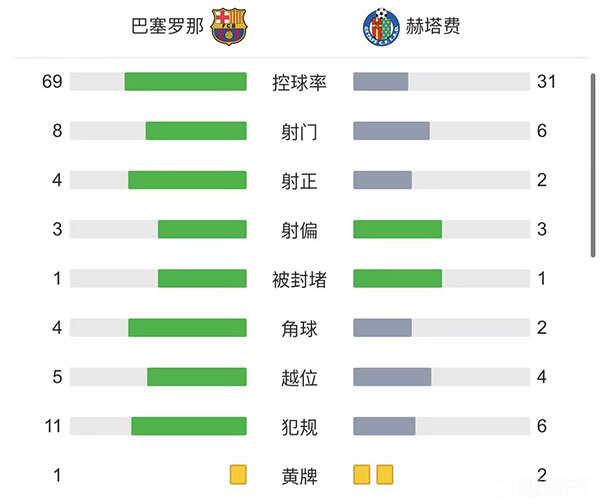Open the 巴塞罗那 team name

167,27
